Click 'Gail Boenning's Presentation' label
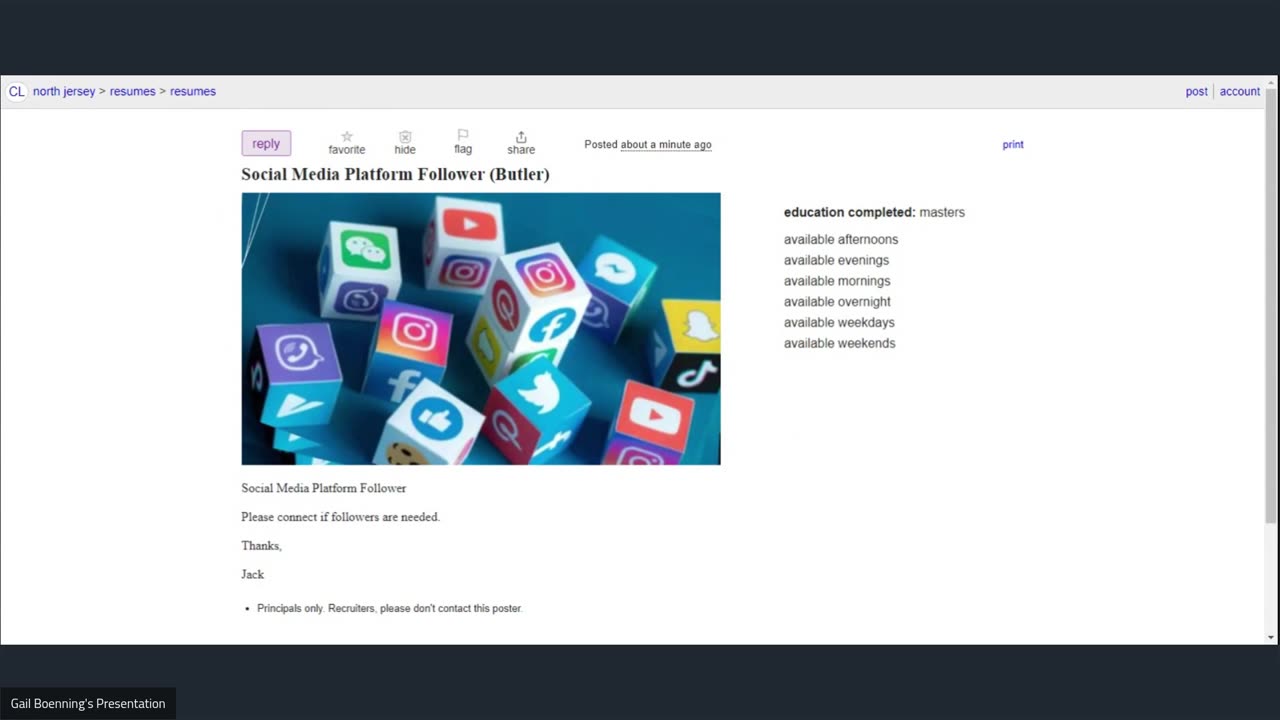Viewport: 1280px width, 720px height. tap(88, 703)
